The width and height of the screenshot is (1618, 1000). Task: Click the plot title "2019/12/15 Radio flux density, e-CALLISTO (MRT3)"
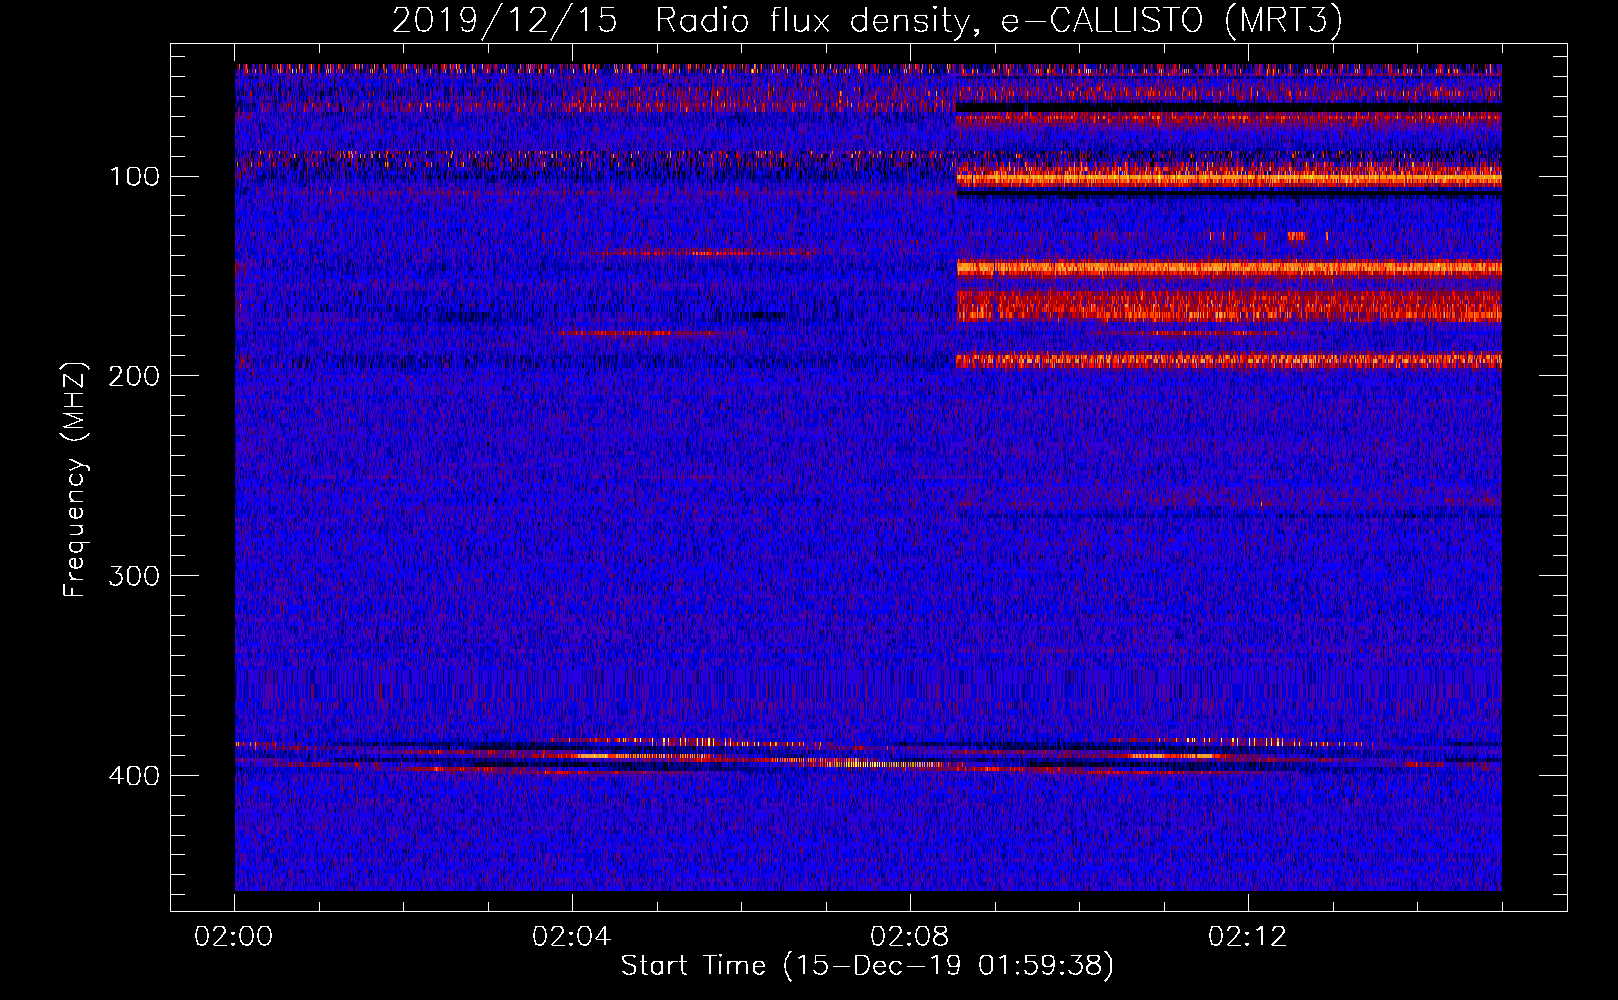[x=867, y=20]
